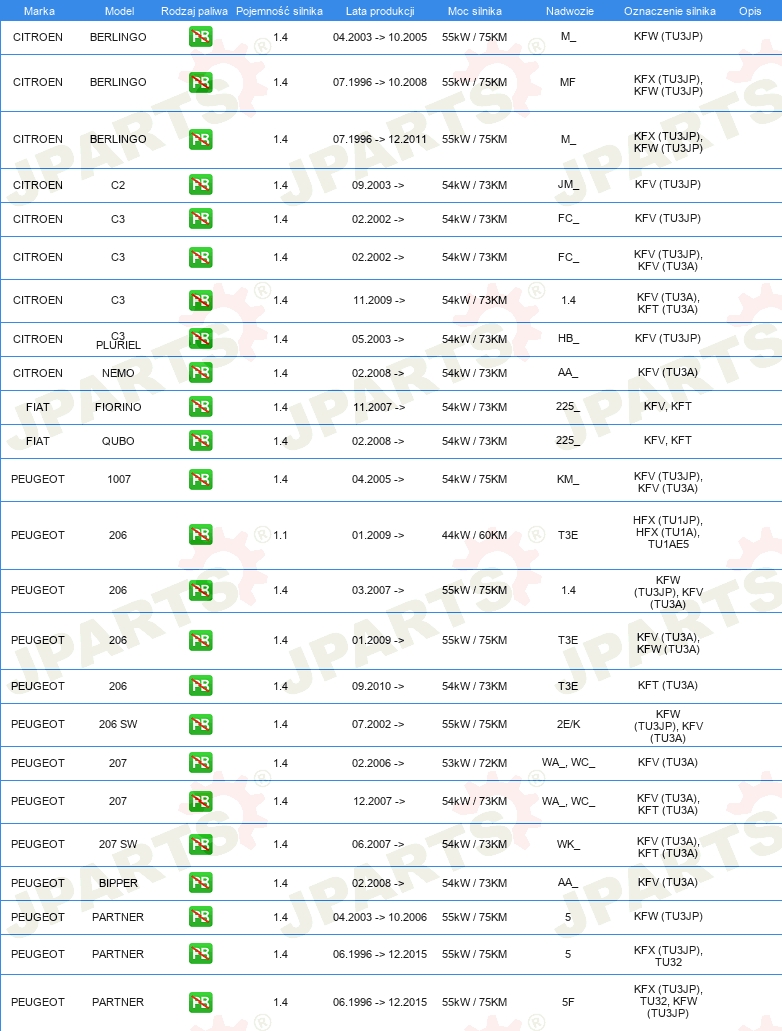Viewport: 782px width, 1031px height.
Task: Click the KFT (TU3A) engine cell in 206 09.2010 row
Action: click(x=668, y=685)
